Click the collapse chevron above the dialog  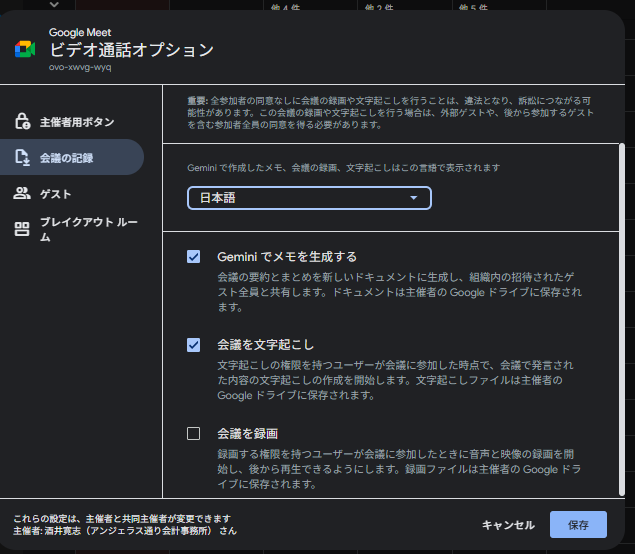click(x=54, y=4)
